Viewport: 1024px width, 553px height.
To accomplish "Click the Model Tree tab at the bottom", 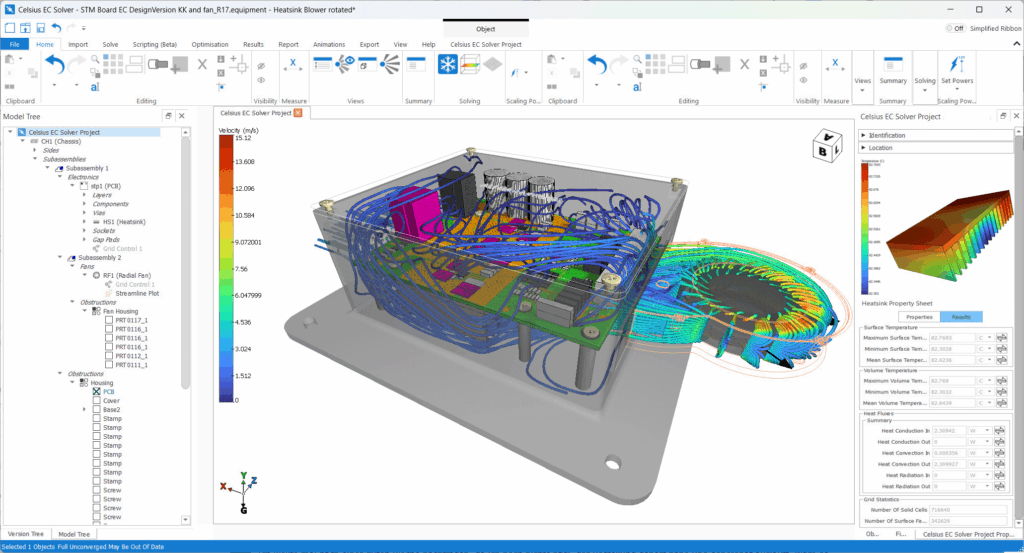I will tap(74, 534).
